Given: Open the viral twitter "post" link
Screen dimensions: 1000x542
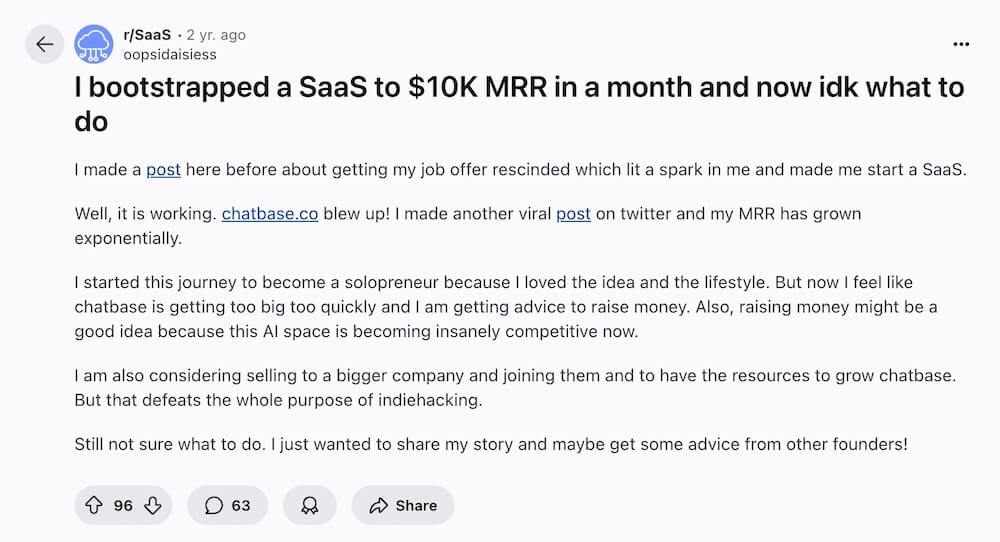Looking at the screenshot, I should 573,214.
